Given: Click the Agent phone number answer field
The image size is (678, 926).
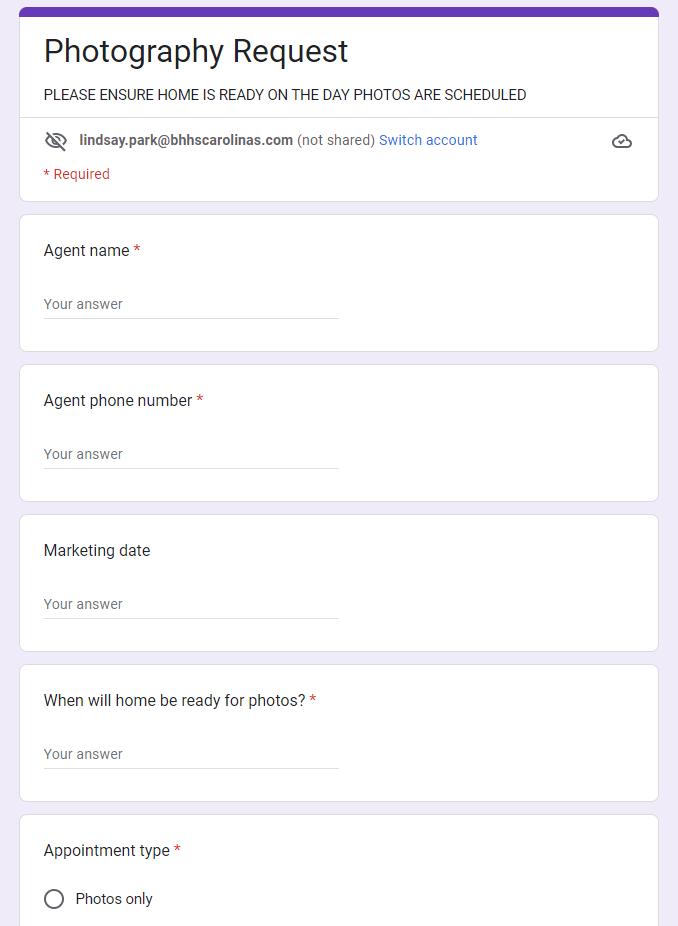Looking at the screenshot, I should [191, 454].
